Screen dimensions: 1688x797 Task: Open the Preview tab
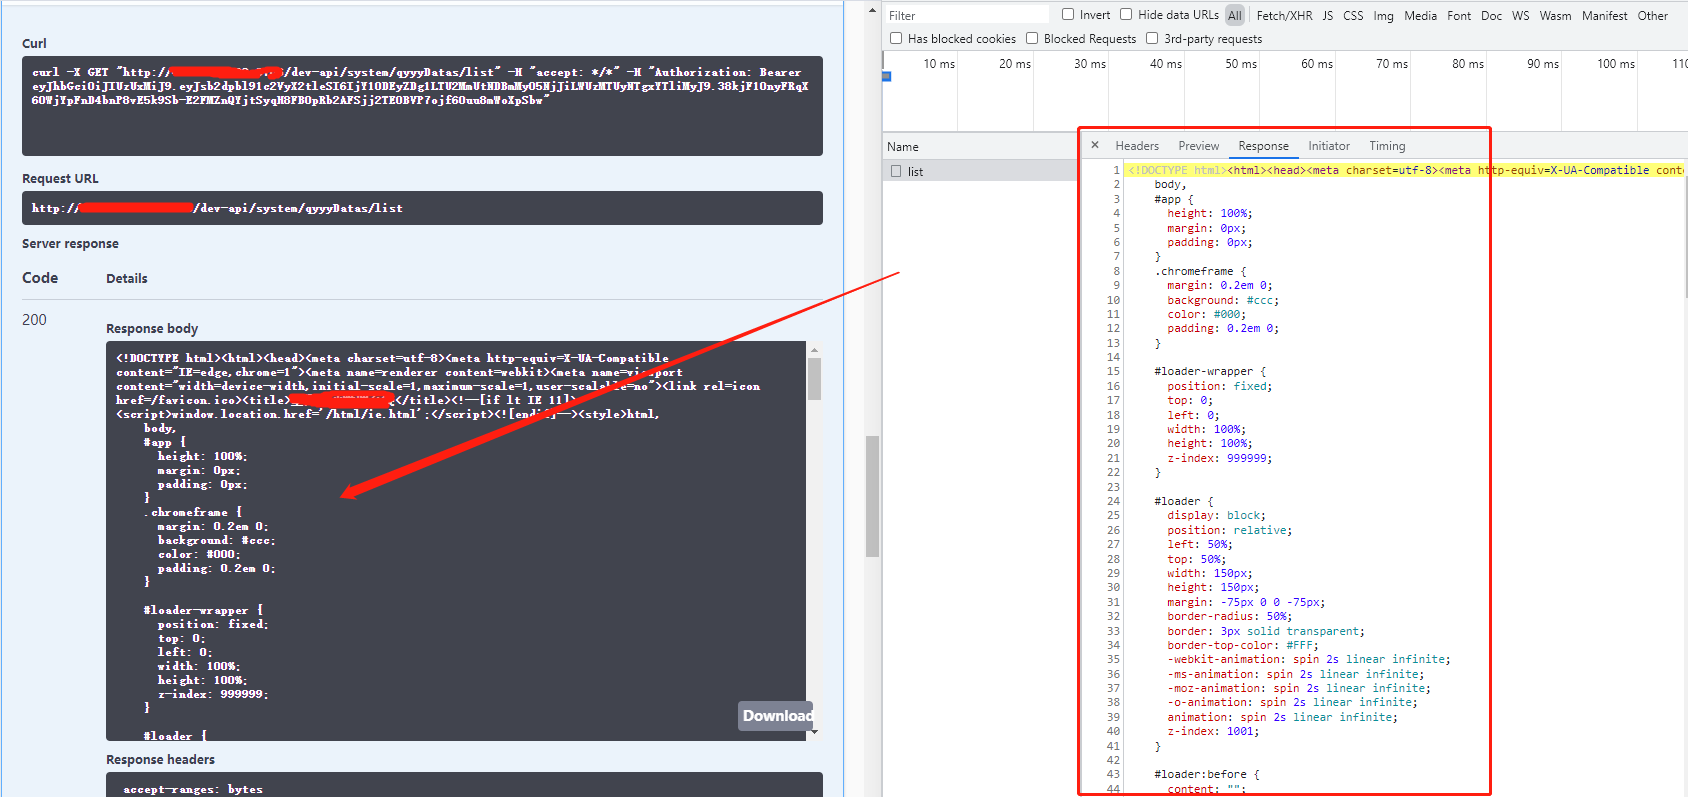point(1198,146)
